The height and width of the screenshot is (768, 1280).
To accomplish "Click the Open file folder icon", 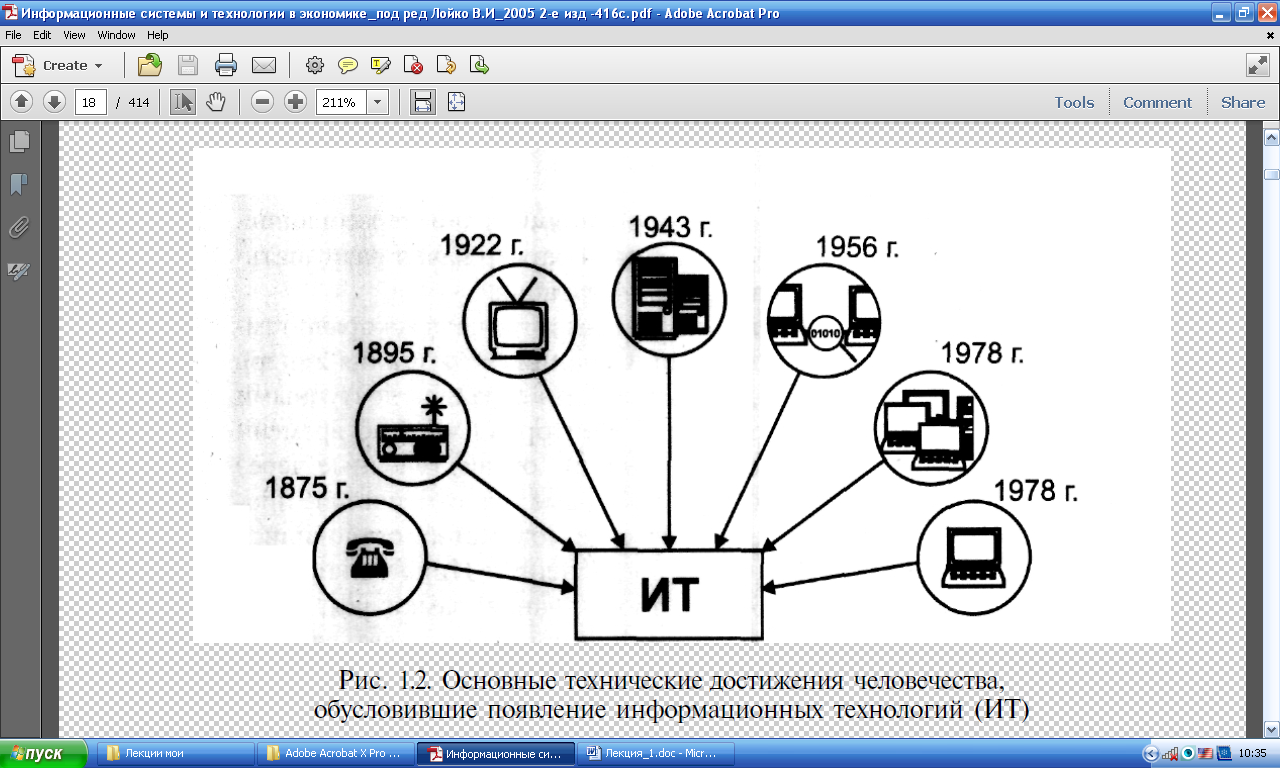I will pos(150,65).
